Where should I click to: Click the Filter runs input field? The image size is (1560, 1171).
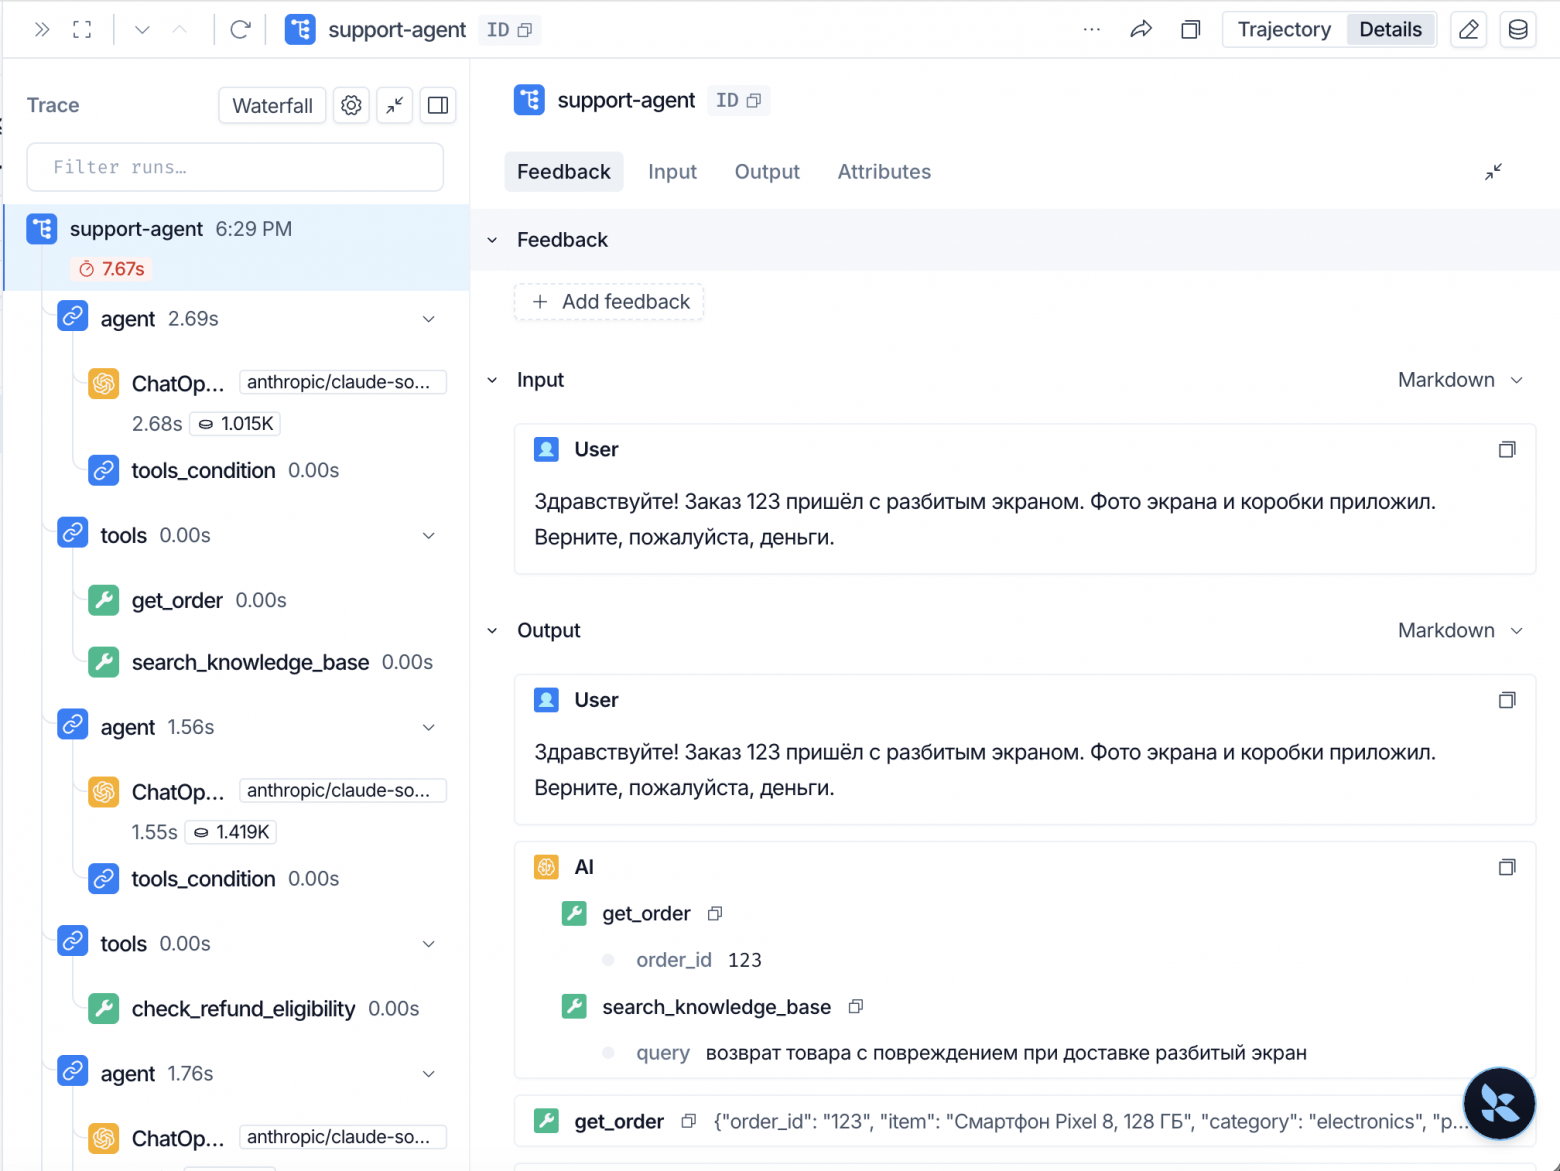pos(235,167)
